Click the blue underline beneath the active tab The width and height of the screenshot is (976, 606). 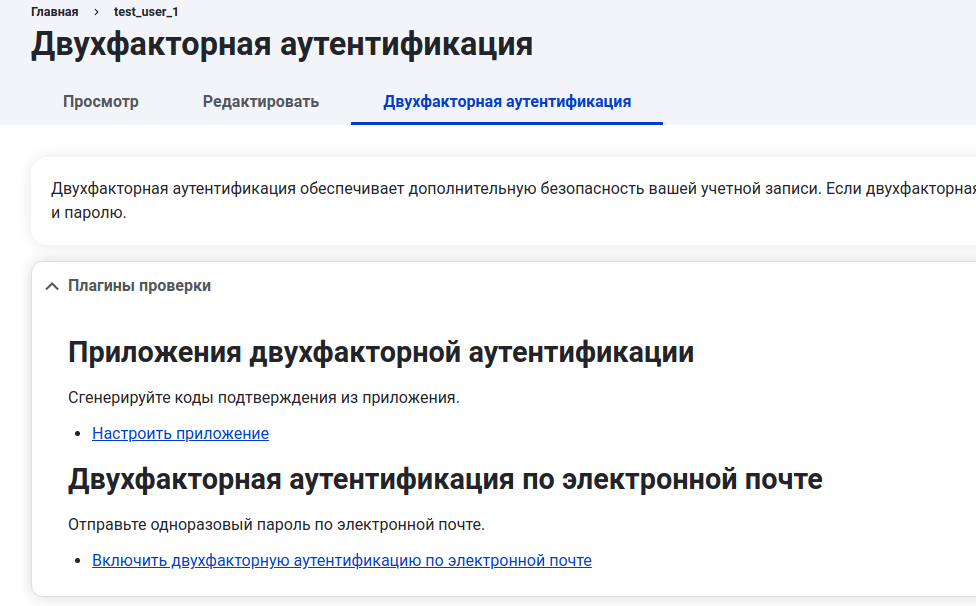tap(507, 123)
